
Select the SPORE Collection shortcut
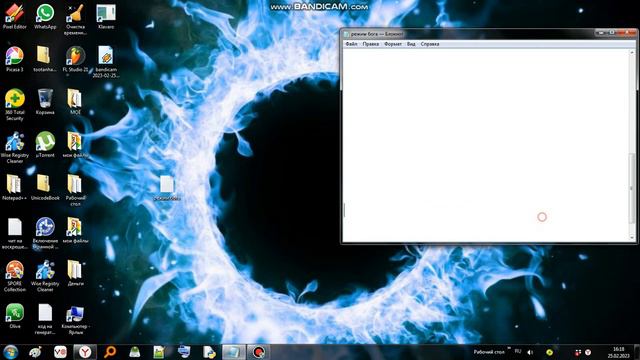pyautogui.click(x=15, y=276)
